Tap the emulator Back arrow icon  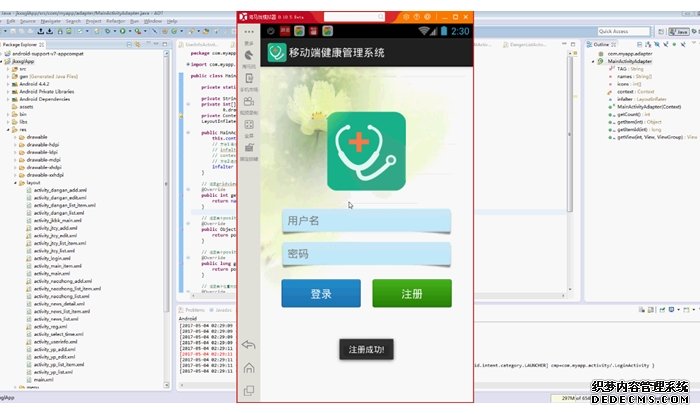pyautogui.click(x=249, y=345)
